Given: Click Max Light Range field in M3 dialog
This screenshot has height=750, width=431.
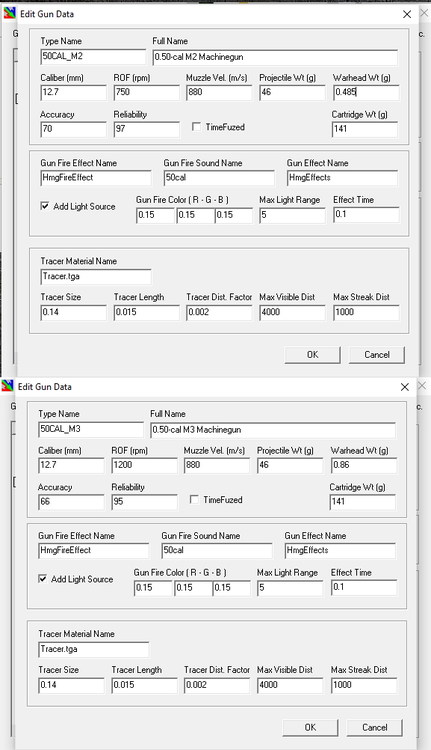Looking at the screenshot, I should (290, 588).
